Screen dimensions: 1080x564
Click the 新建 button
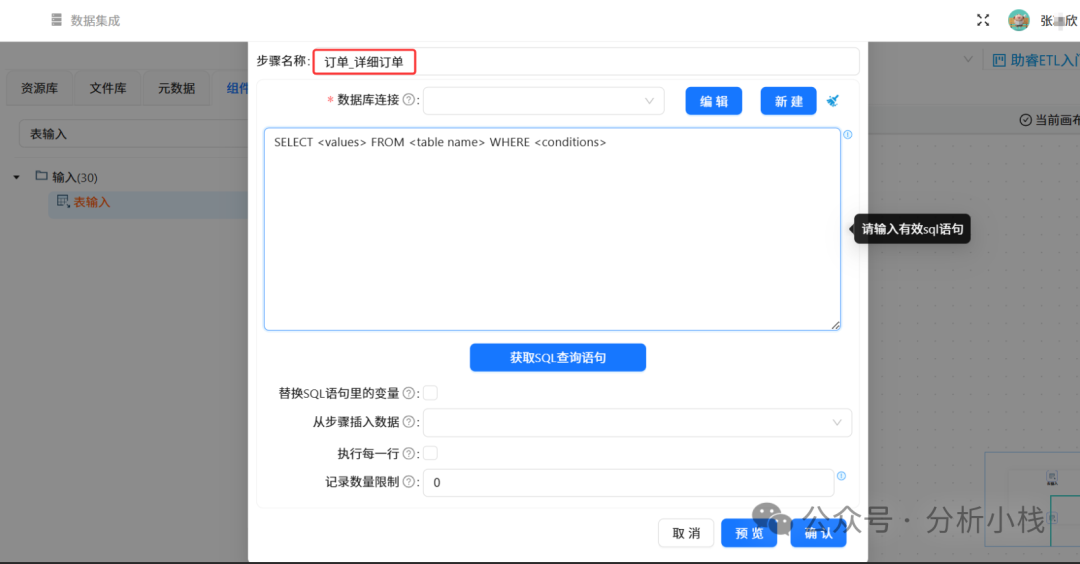(789, 101)
